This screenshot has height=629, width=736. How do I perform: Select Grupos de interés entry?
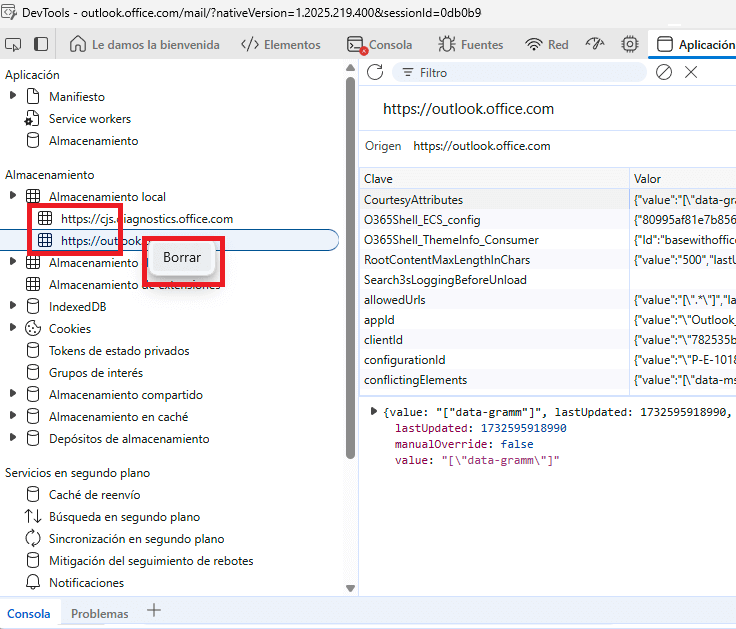pos(96,373)
